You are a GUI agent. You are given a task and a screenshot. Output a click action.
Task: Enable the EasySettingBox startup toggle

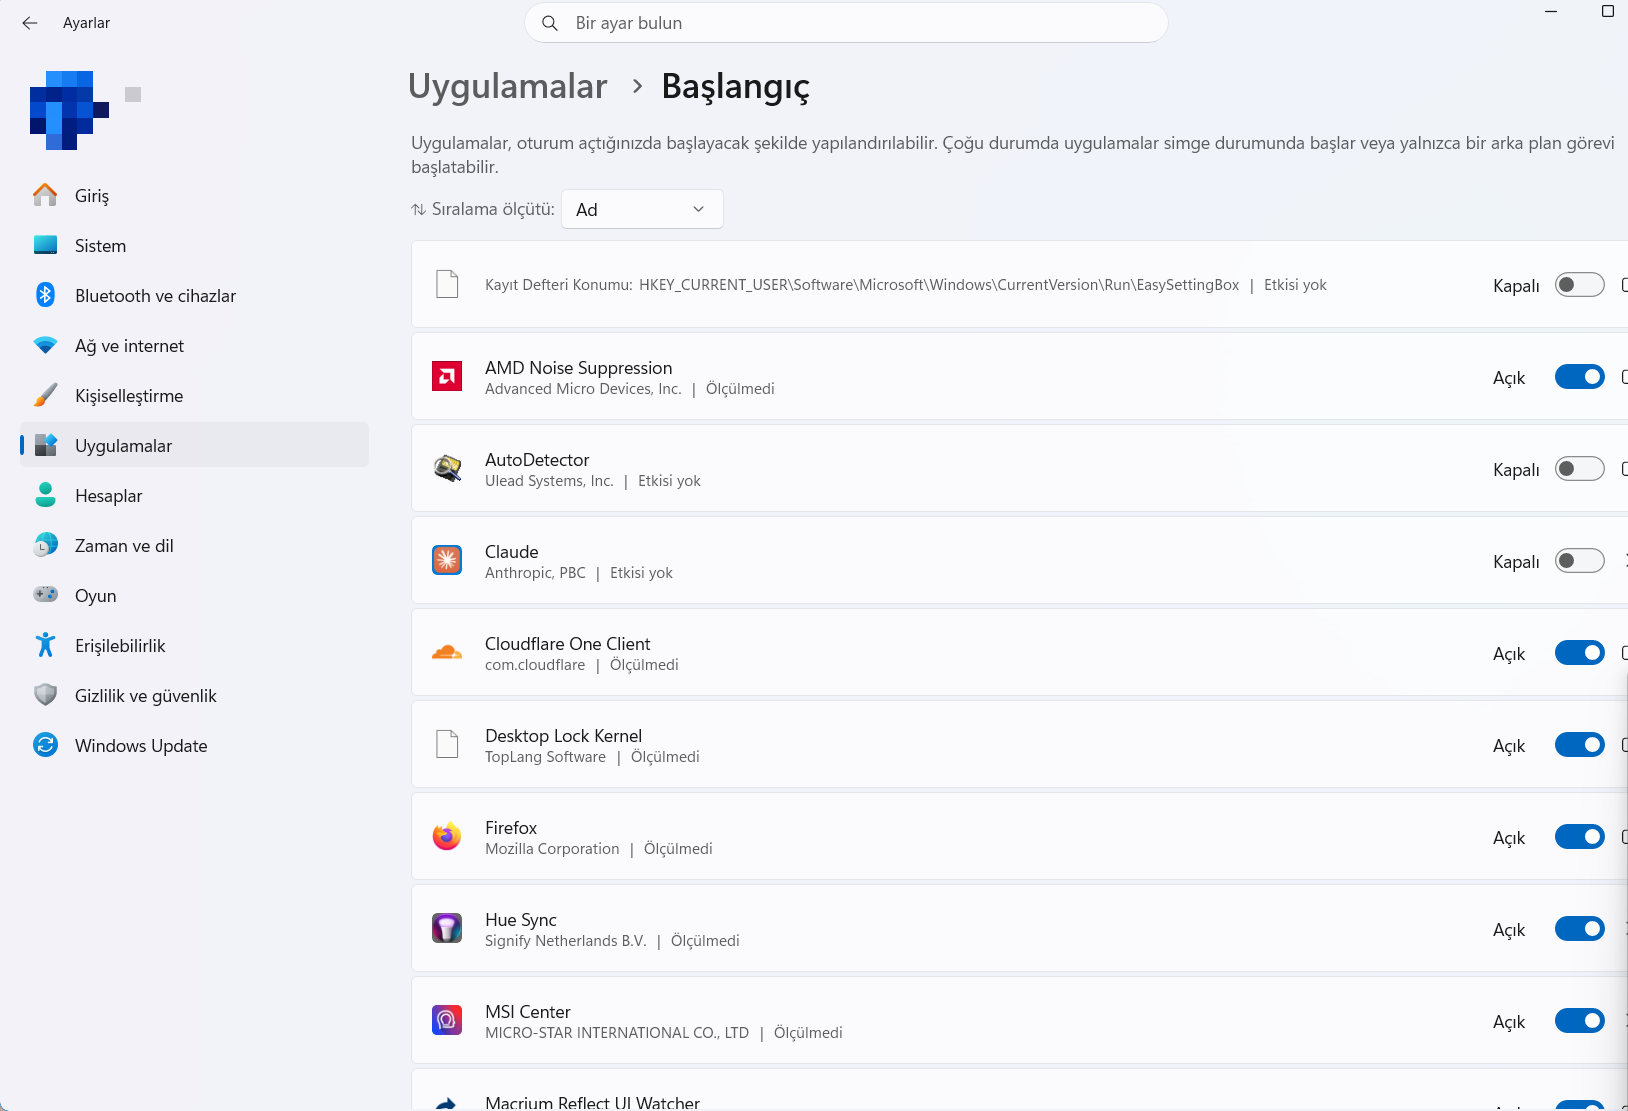point(1579,285)
